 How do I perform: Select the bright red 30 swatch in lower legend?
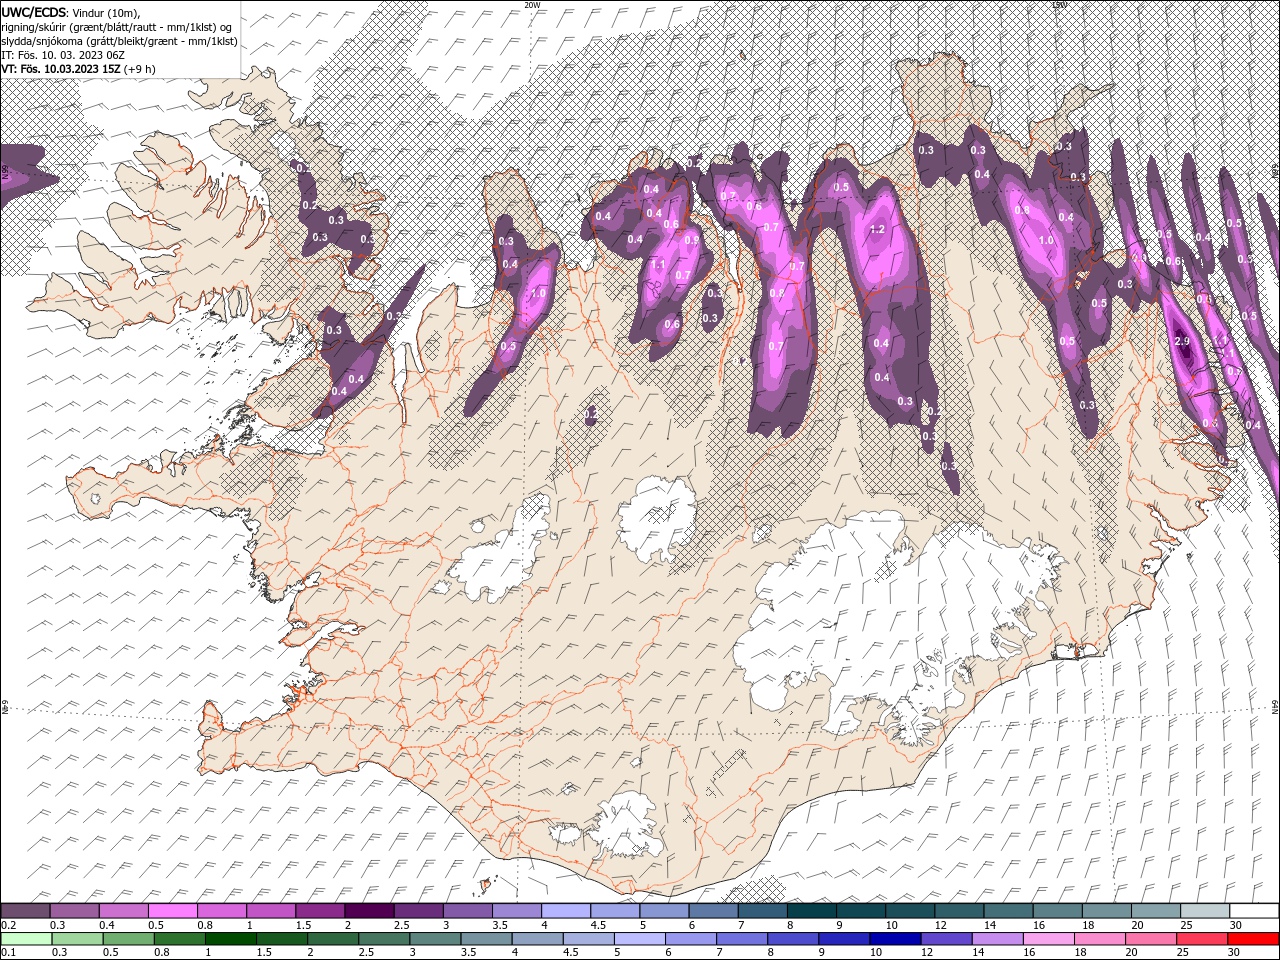[1253, 939]
